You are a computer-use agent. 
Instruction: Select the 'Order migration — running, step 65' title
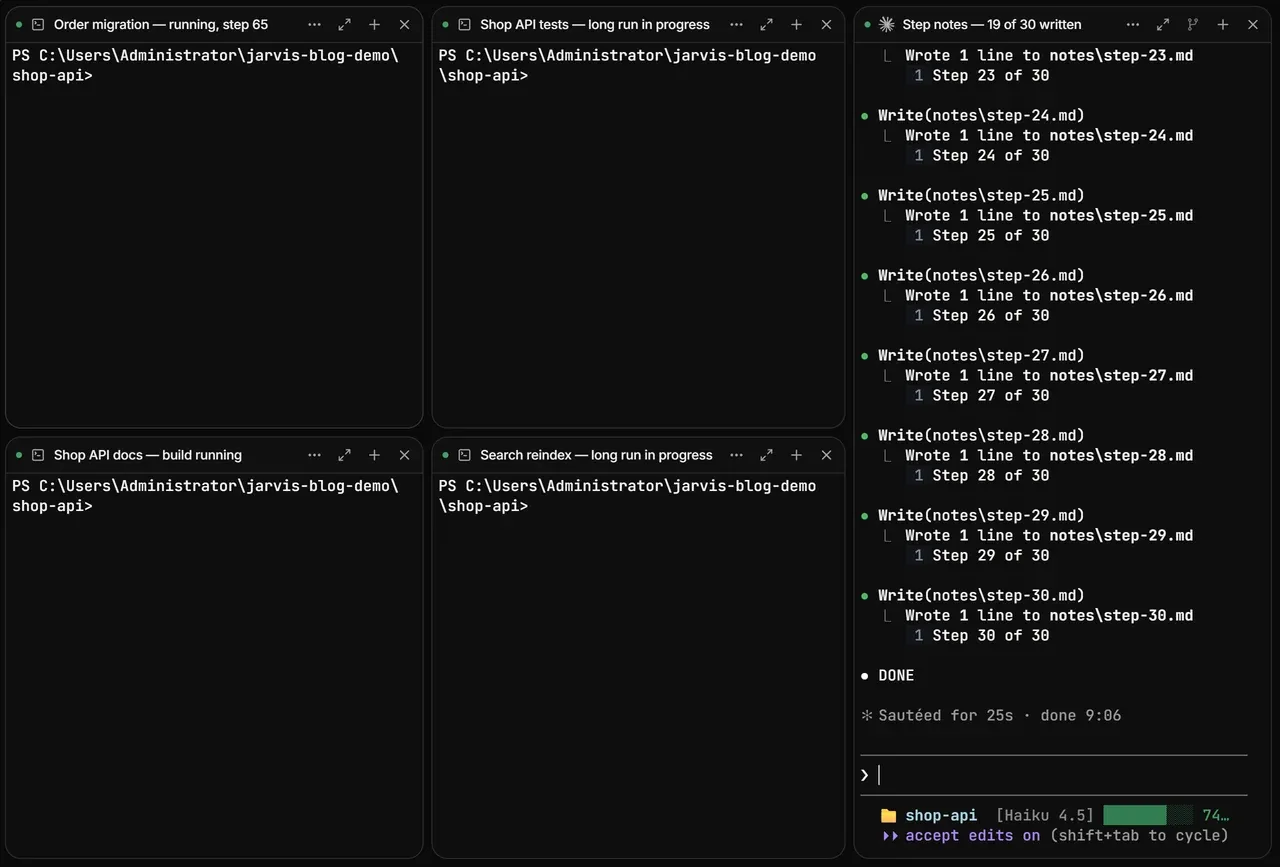[x=161, y=24]
